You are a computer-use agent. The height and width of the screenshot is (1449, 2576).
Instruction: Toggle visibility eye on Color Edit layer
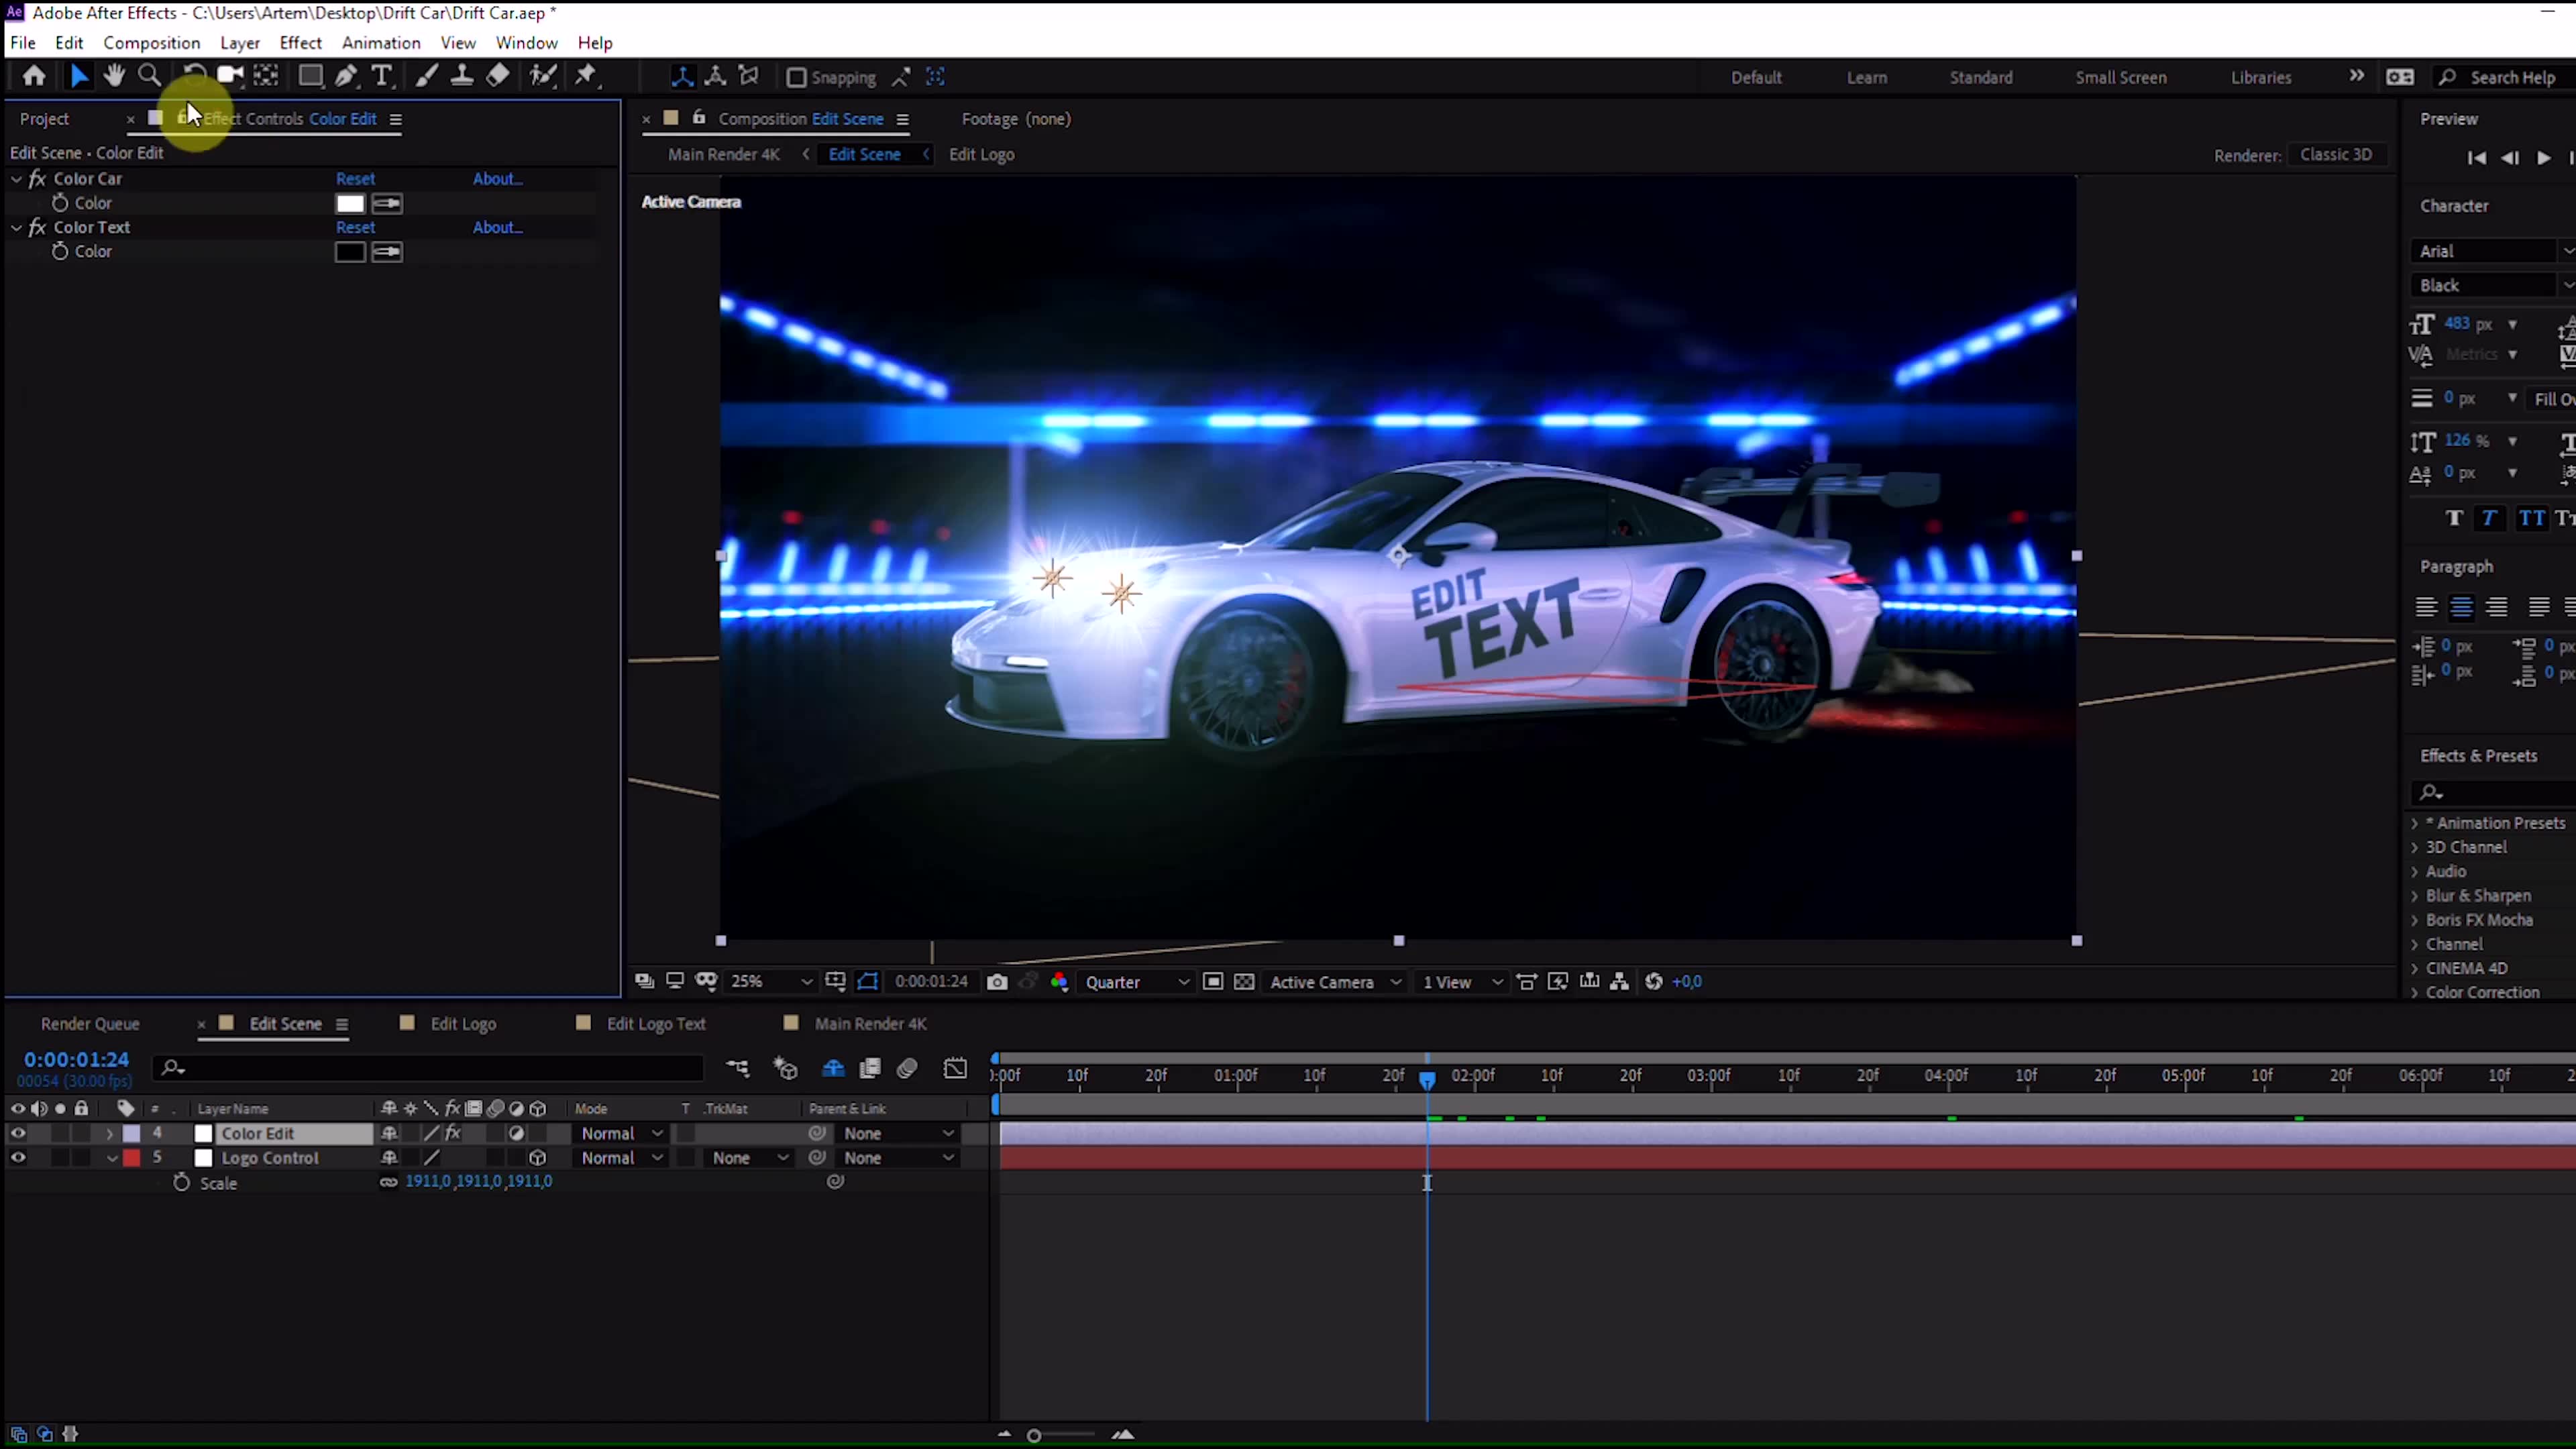(16, 1132)
